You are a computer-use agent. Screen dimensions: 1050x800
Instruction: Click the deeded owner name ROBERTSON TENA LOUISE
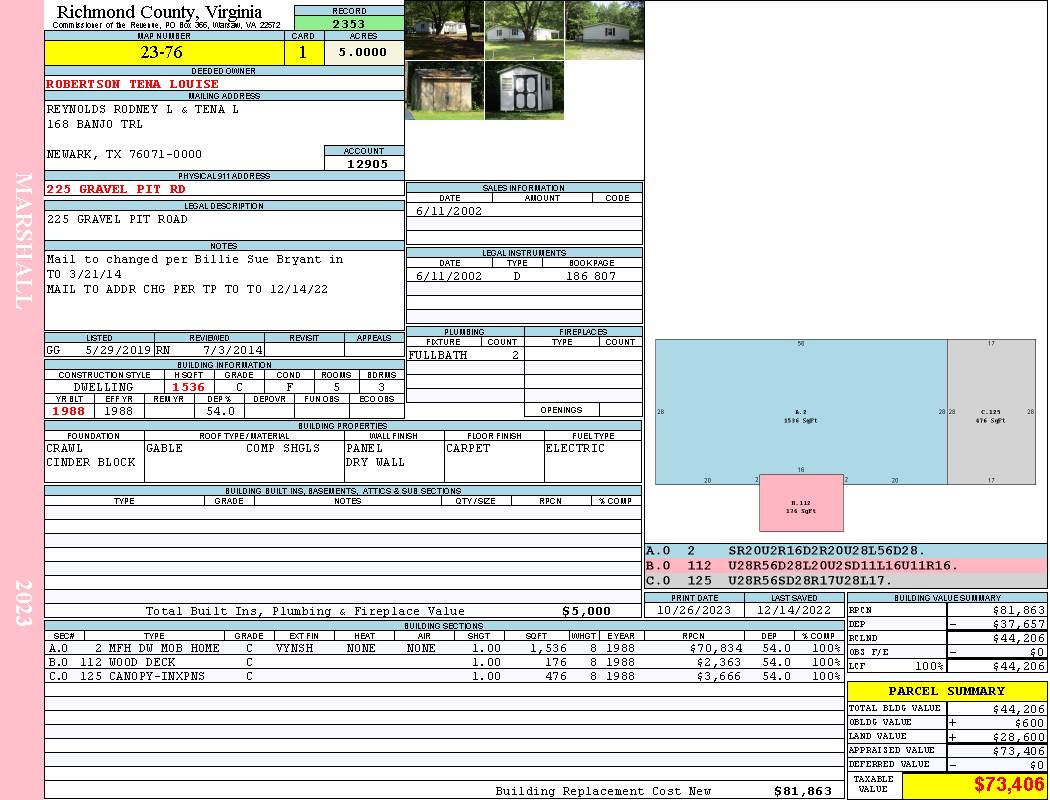132,84
